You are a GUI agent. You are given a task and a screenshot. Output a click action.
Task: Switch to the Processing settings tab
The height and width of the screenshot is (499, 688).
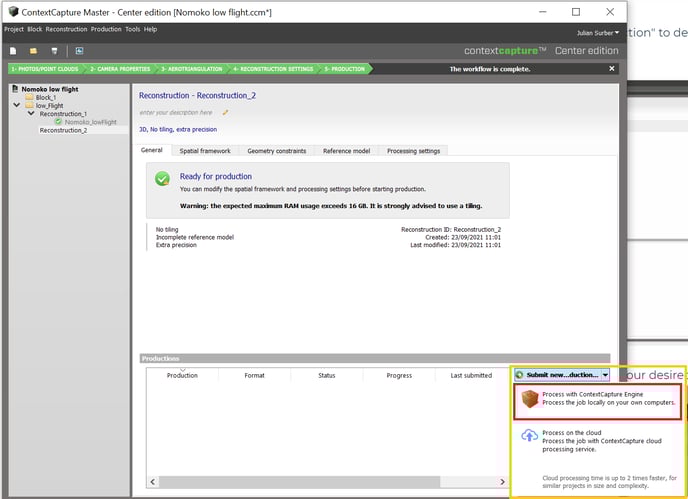(415, 150)
